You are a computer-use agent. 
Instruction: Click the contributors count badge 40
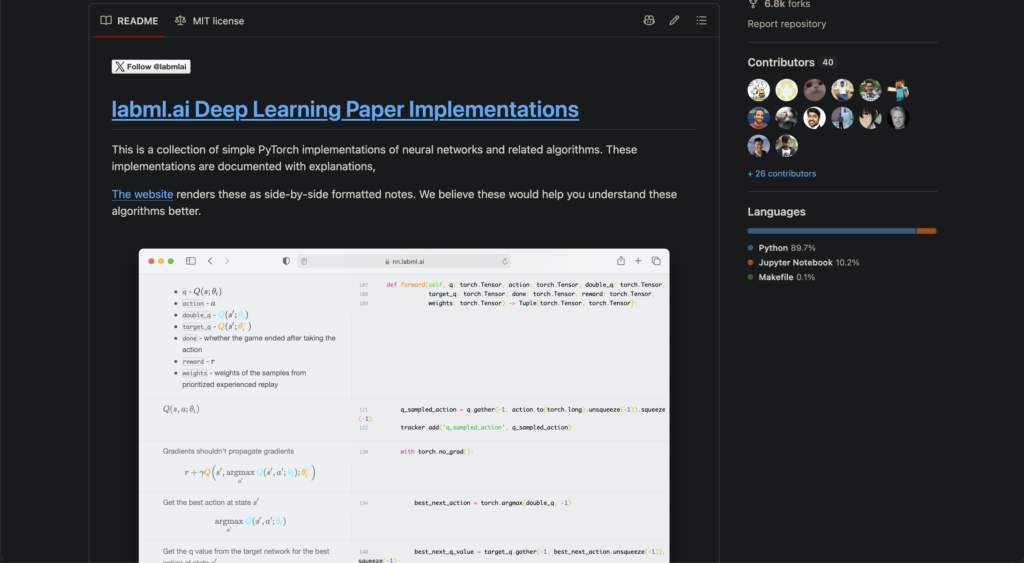[x=827, y=62]
